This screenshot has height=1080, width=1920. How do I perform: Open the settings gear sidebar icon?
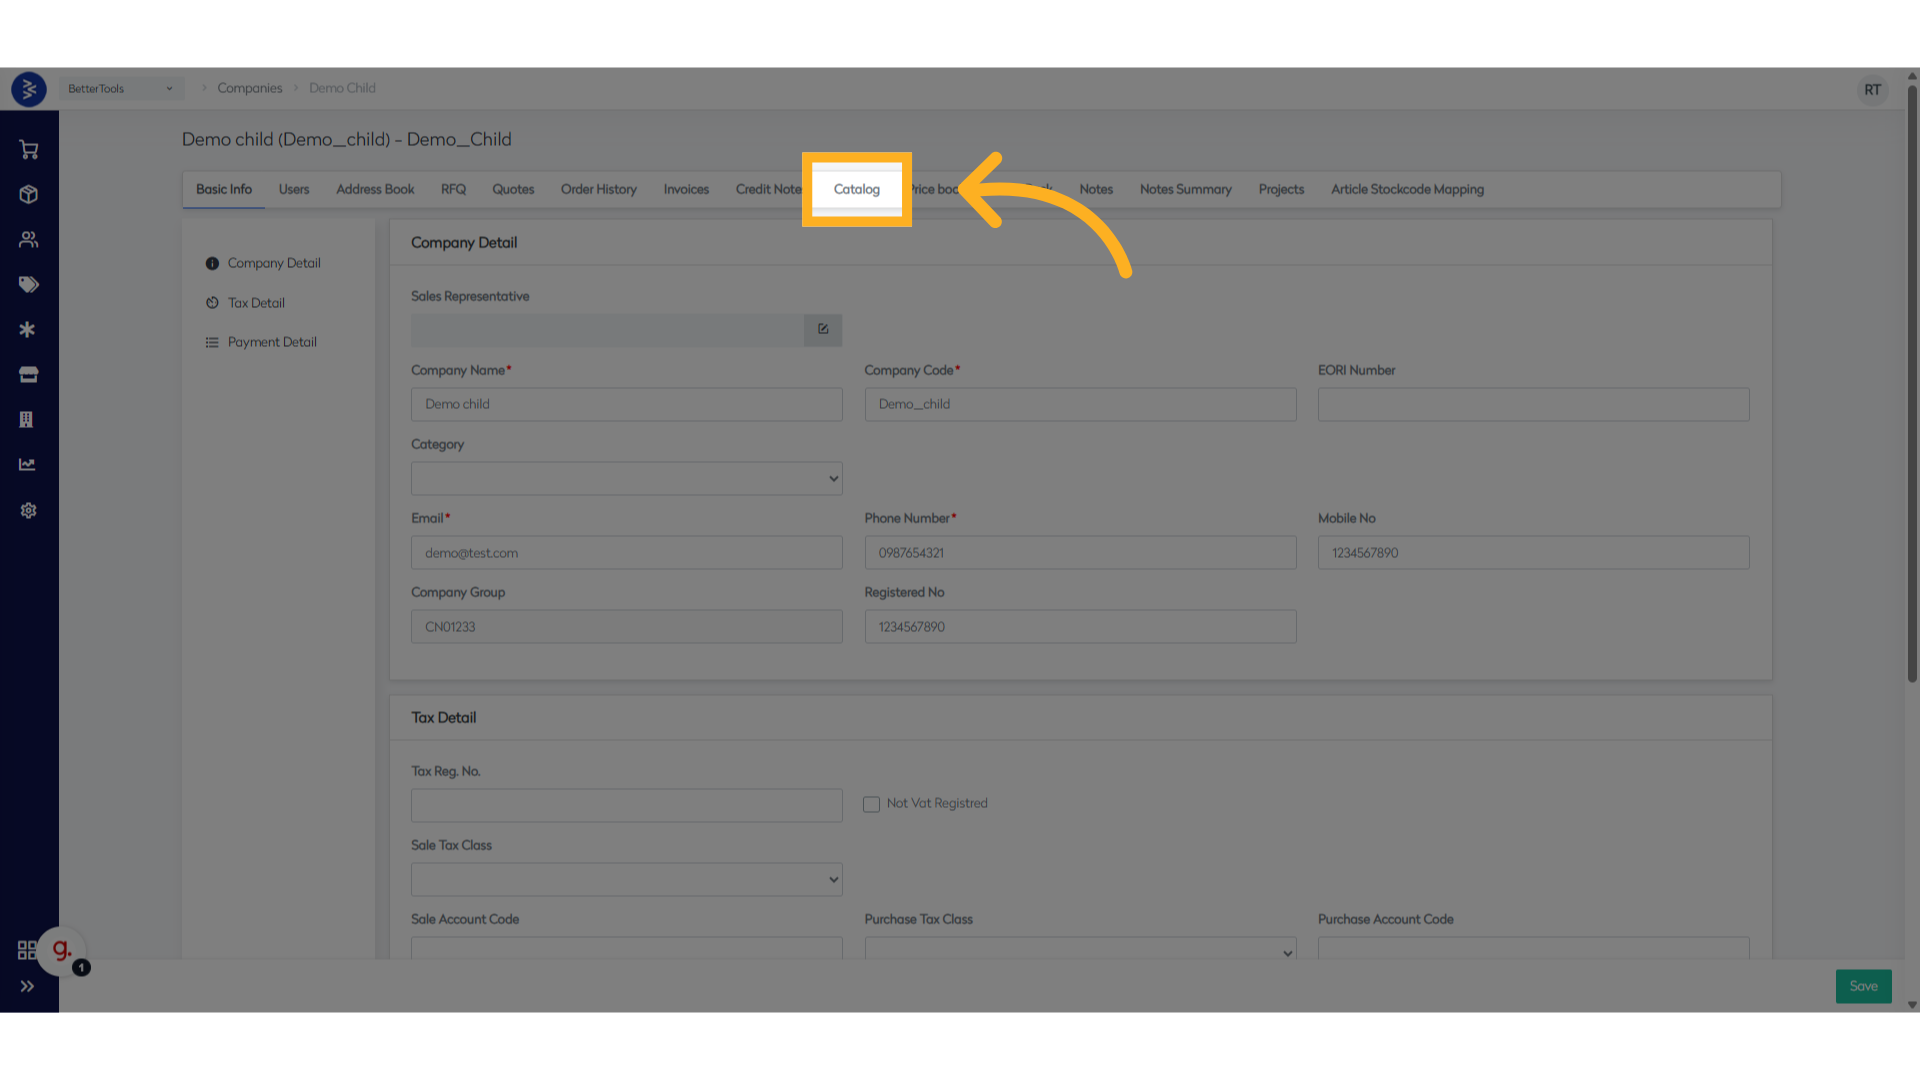(x=28, y=510)
